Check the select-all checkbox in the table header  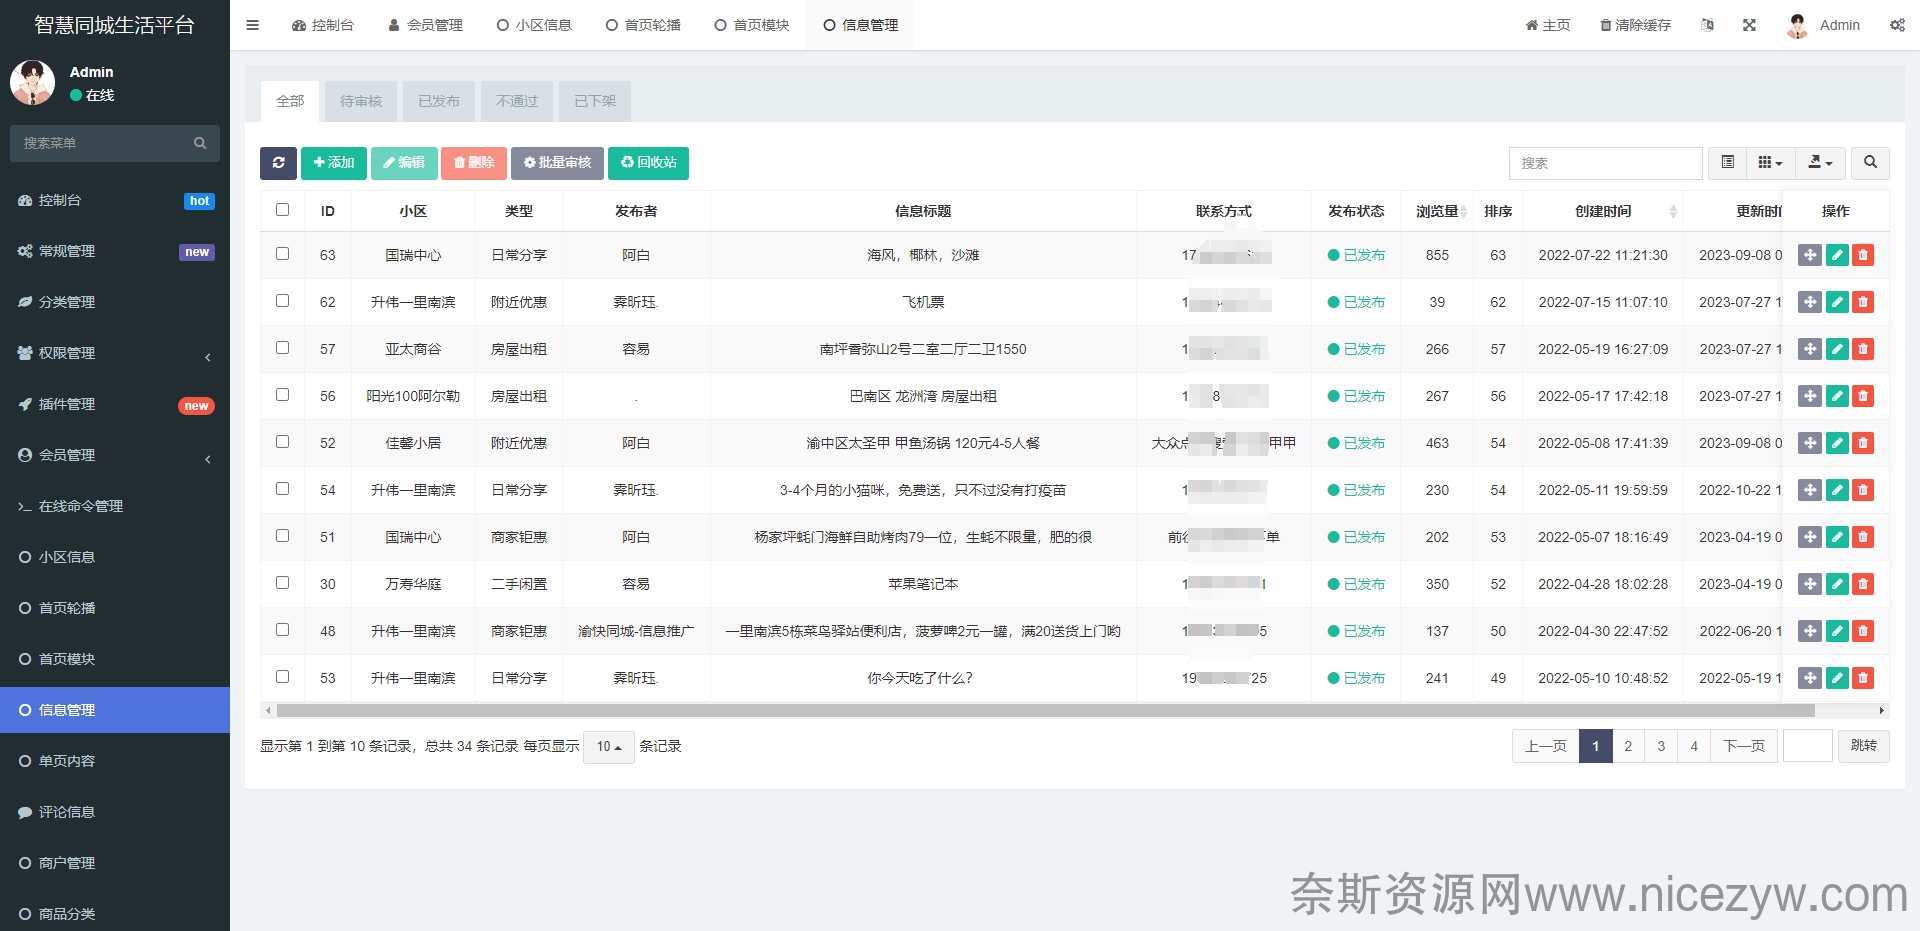click(x=282, y=210)
